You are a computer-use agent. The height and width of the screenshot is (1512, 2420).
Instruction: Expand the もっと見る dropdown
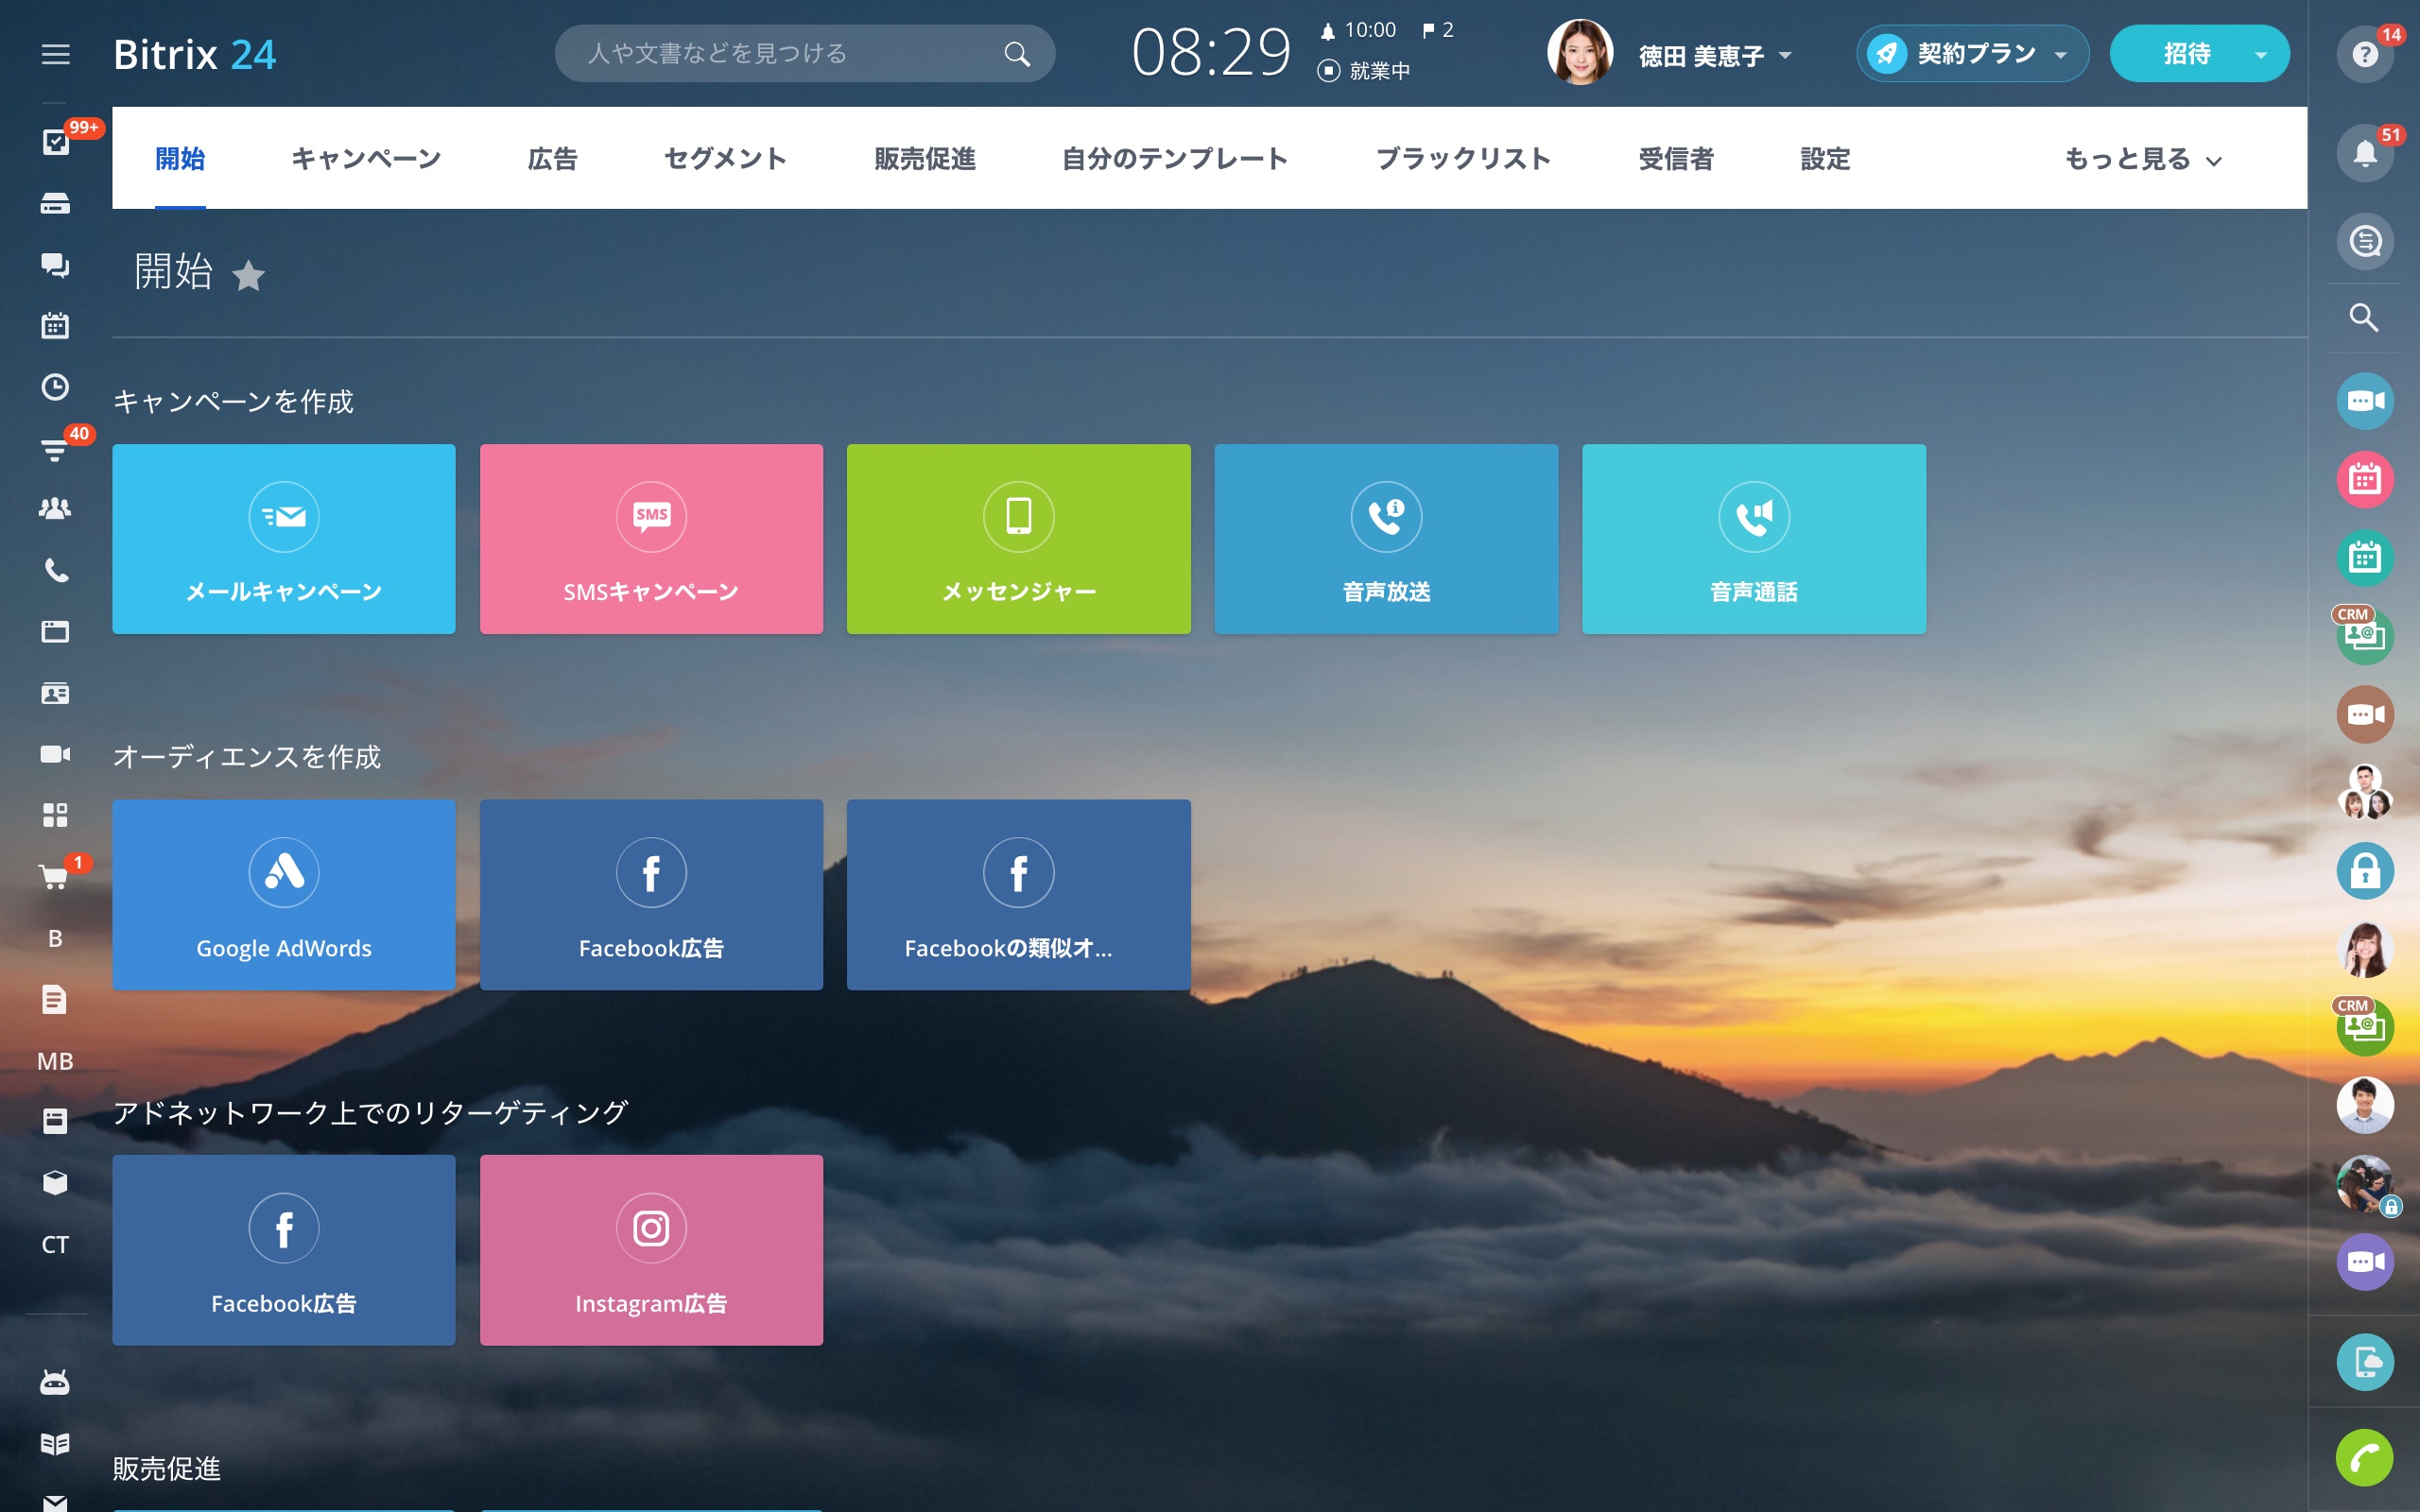point(2142,159)
